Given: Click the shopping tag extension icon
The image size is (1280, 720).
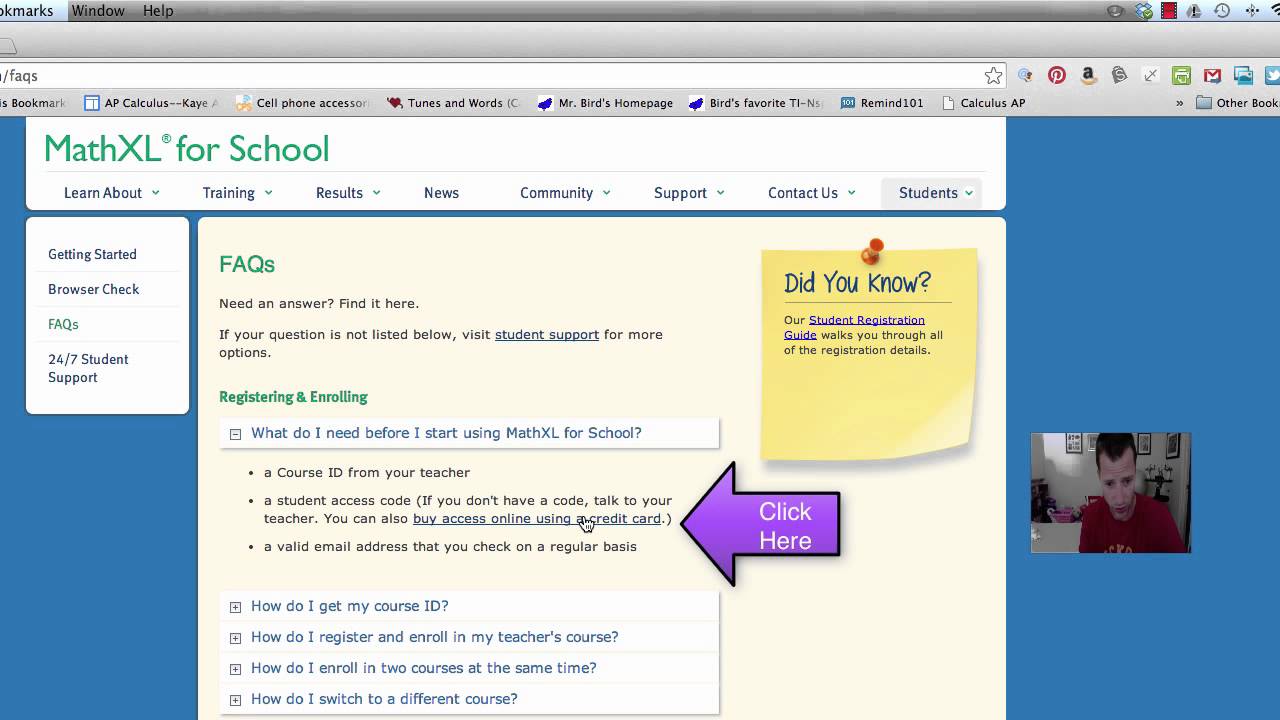Looking at the screenshot, I should (1119, 75).
